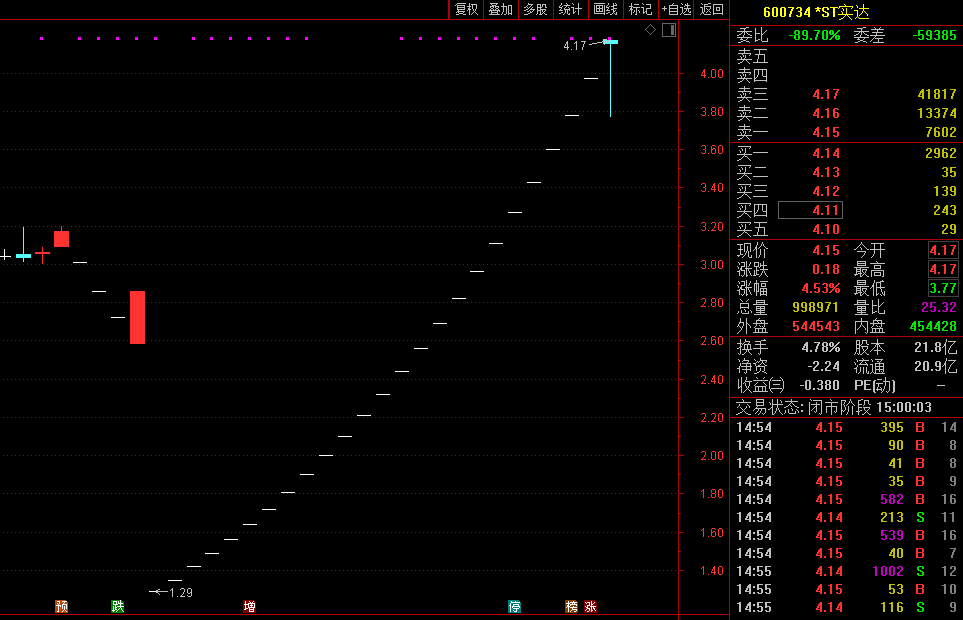The image size is (963, 620).
Task: Click the 预 event marker icon
Action: tap(62, 606)
